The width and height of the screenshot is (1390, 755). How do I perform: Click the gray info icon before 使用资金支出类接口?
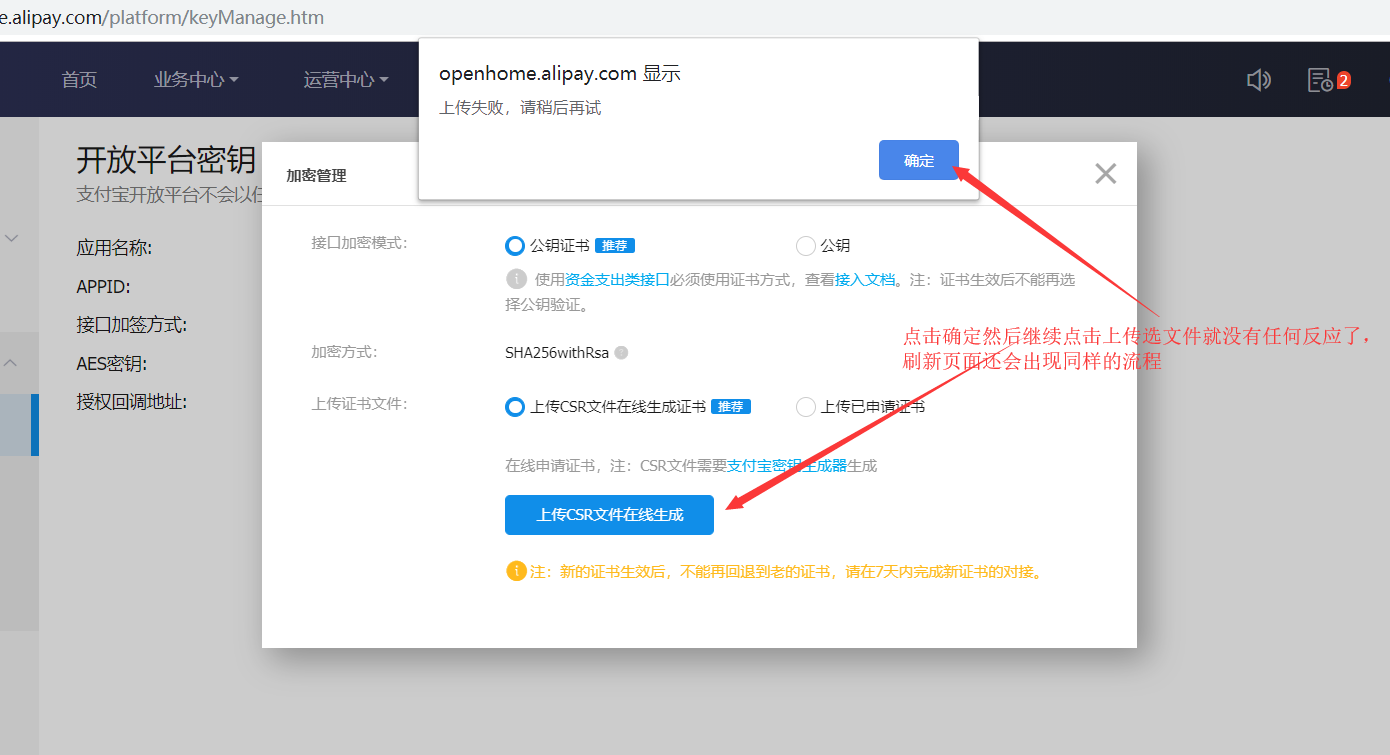516,279
